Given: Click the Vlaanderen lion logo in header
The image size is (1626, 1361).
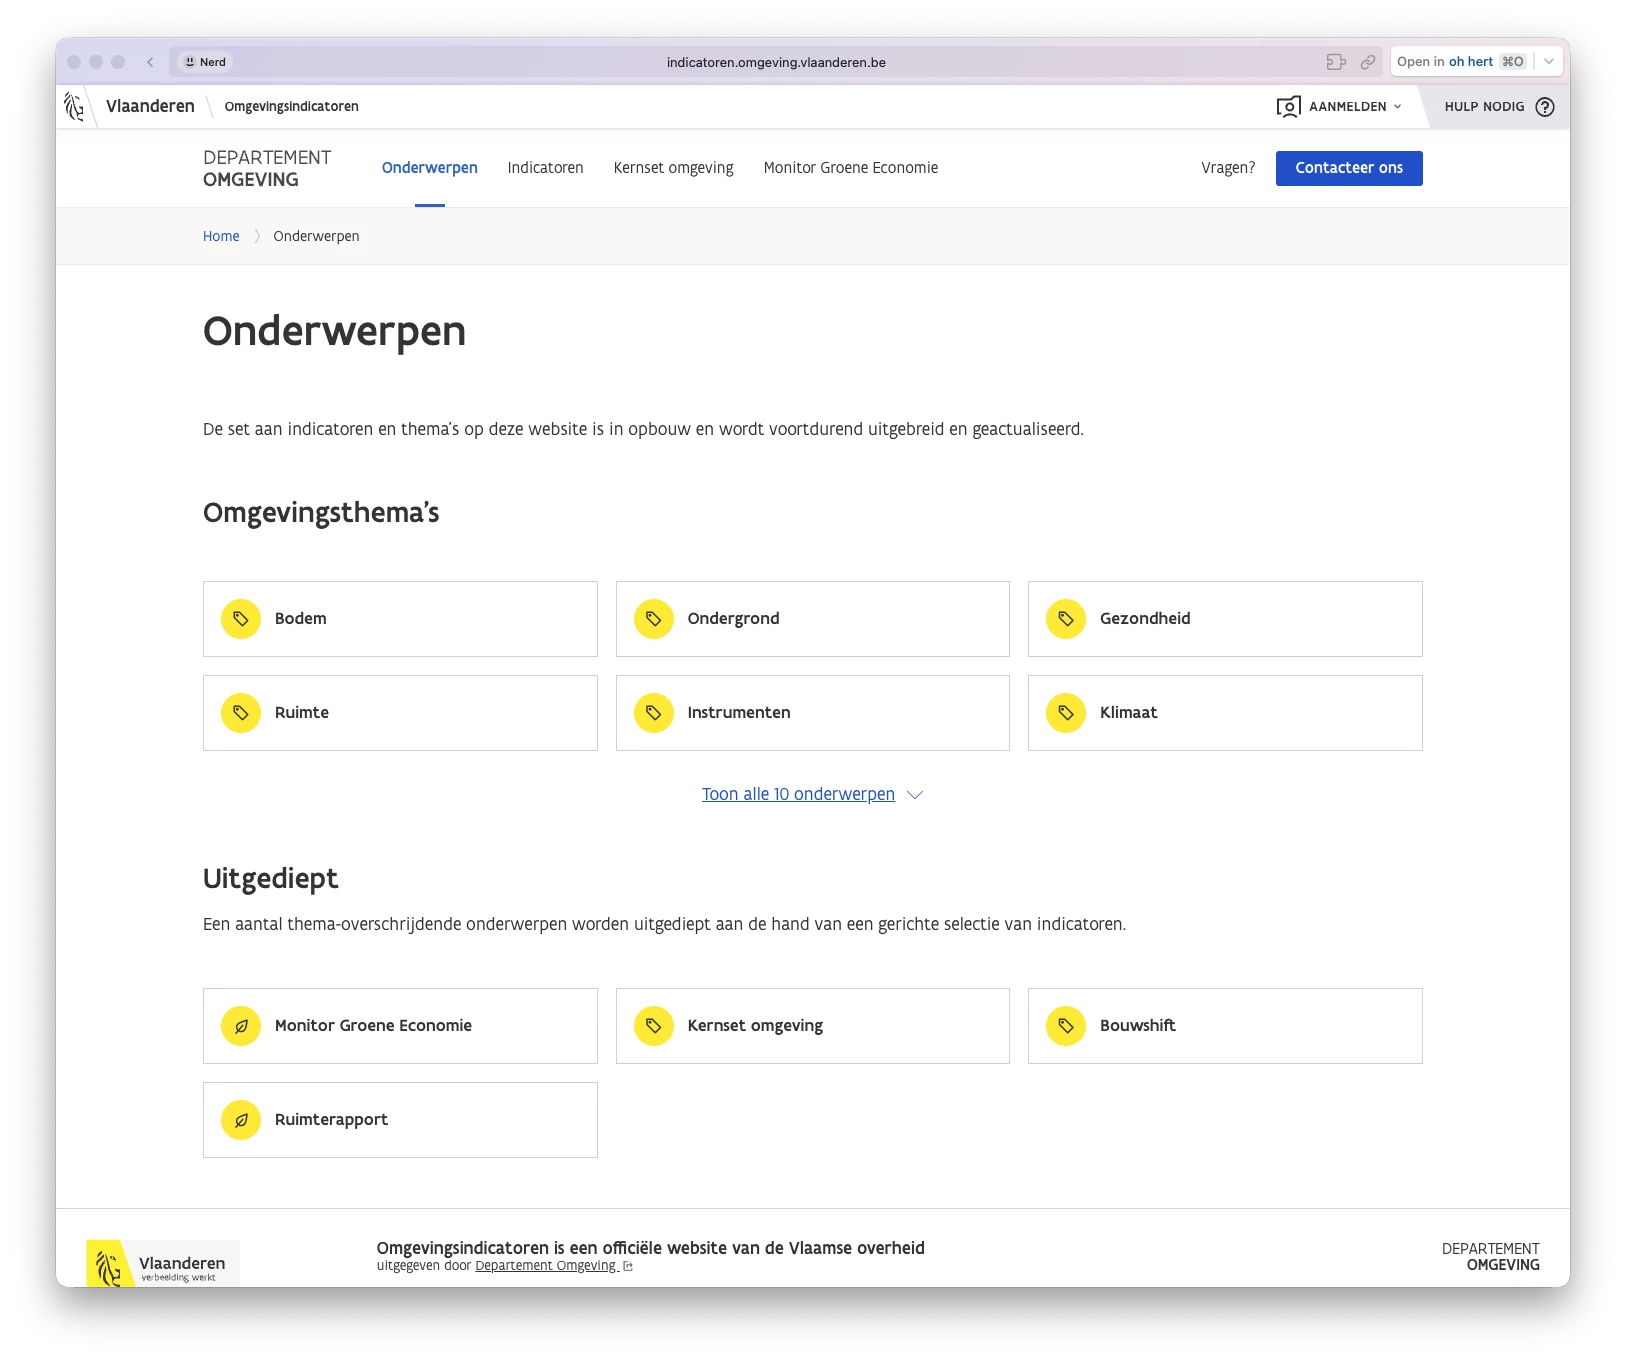Looking at the screenshot, I should click(x=75, y=107).
